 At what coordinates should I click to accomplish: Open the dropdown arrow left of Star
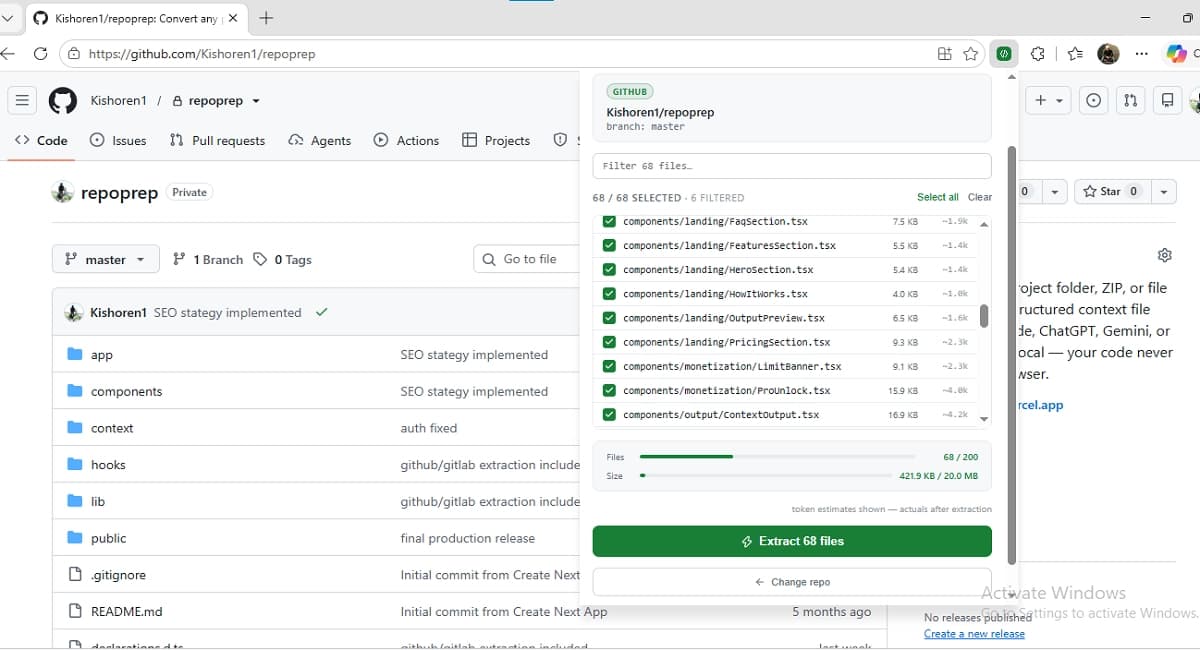click(1054, 191)
